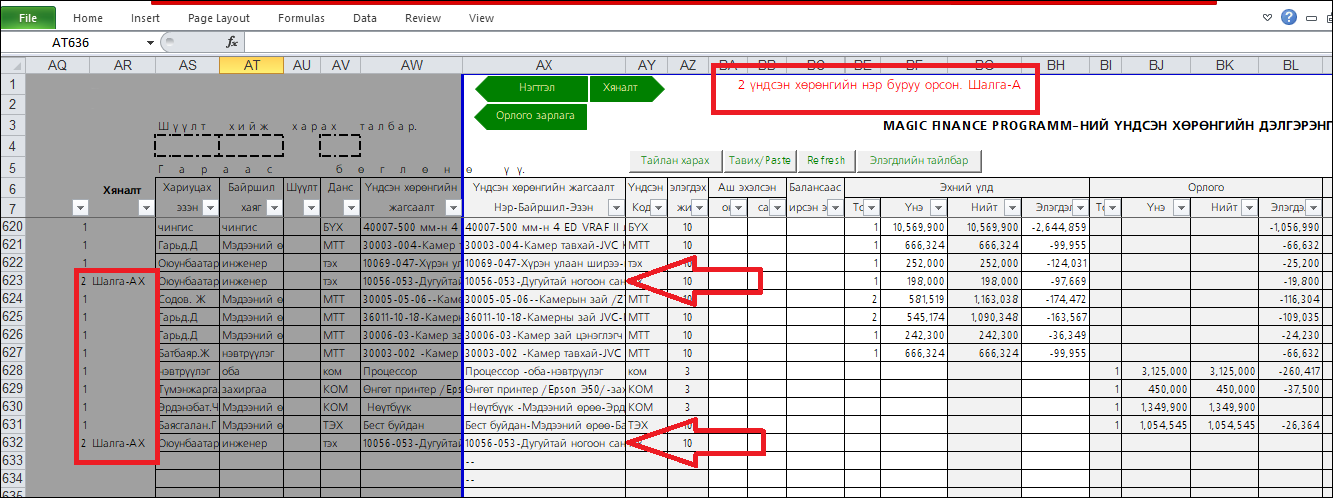
Task: Click the Refresh button
Action: (x=826, y=160)
